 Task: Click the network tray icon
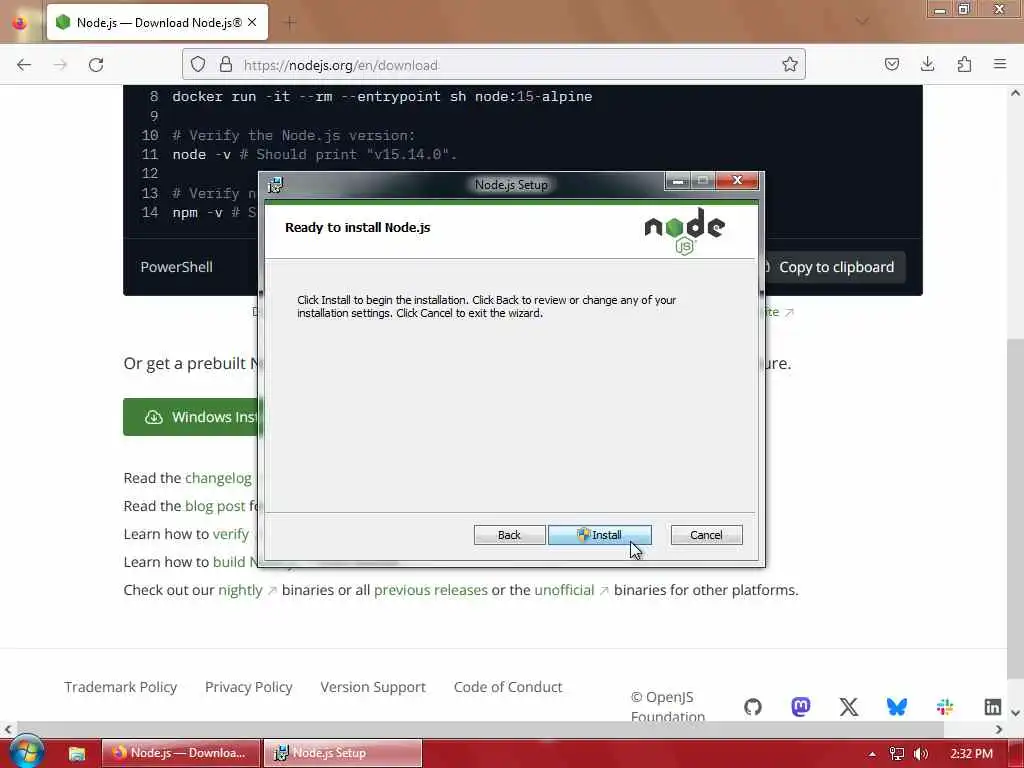[897, 754]
